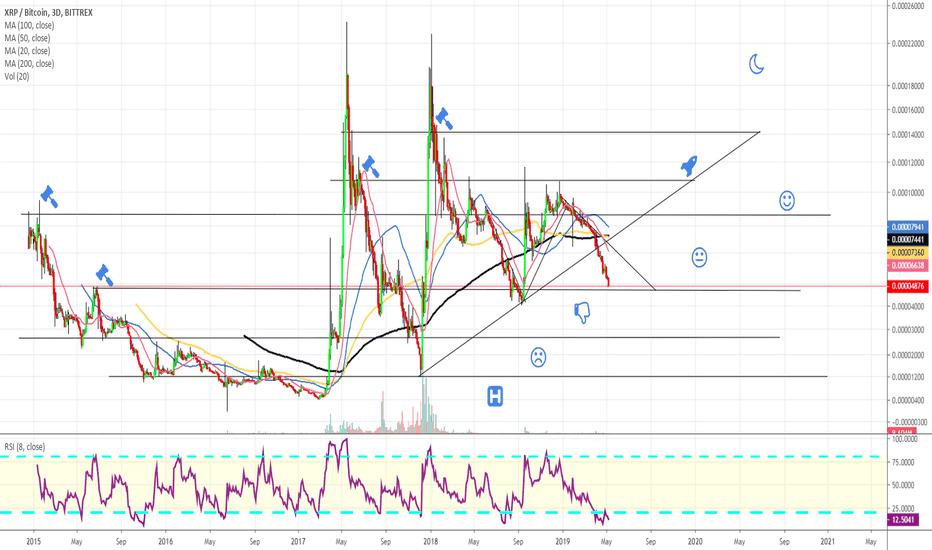Click the pink 0.00006638 price label

coord(907,265)
